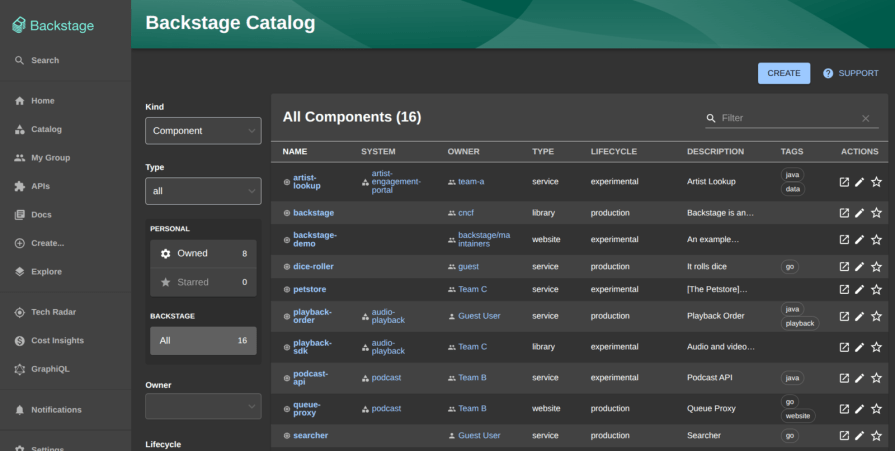Open team-a owner link

coord(471,182)
